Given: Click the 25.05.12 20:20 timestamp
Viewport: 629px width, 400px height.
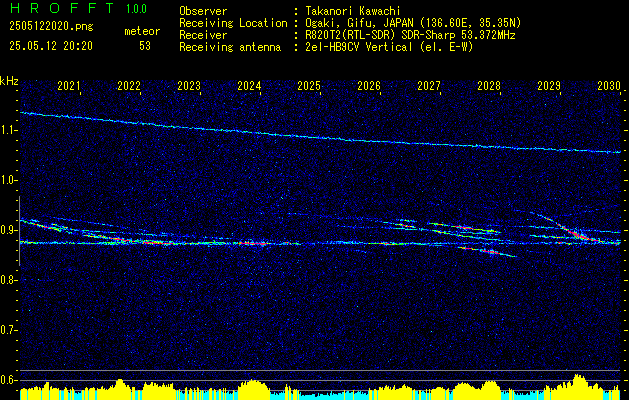Looking at the screenshot, I should click(51, 46).
